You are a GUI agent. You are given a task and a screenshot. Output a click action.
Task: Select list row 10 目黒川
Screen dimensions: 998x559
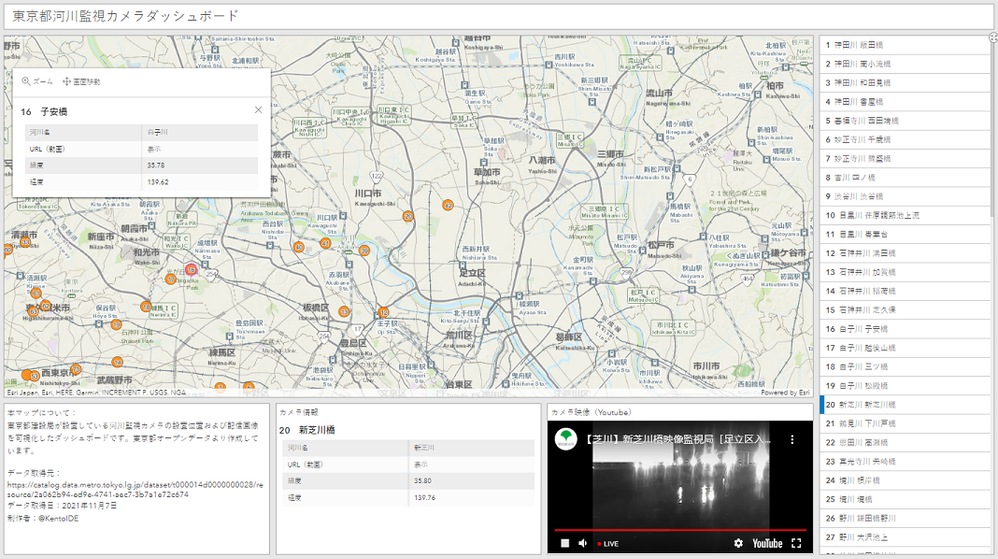[x=904, y=215]
